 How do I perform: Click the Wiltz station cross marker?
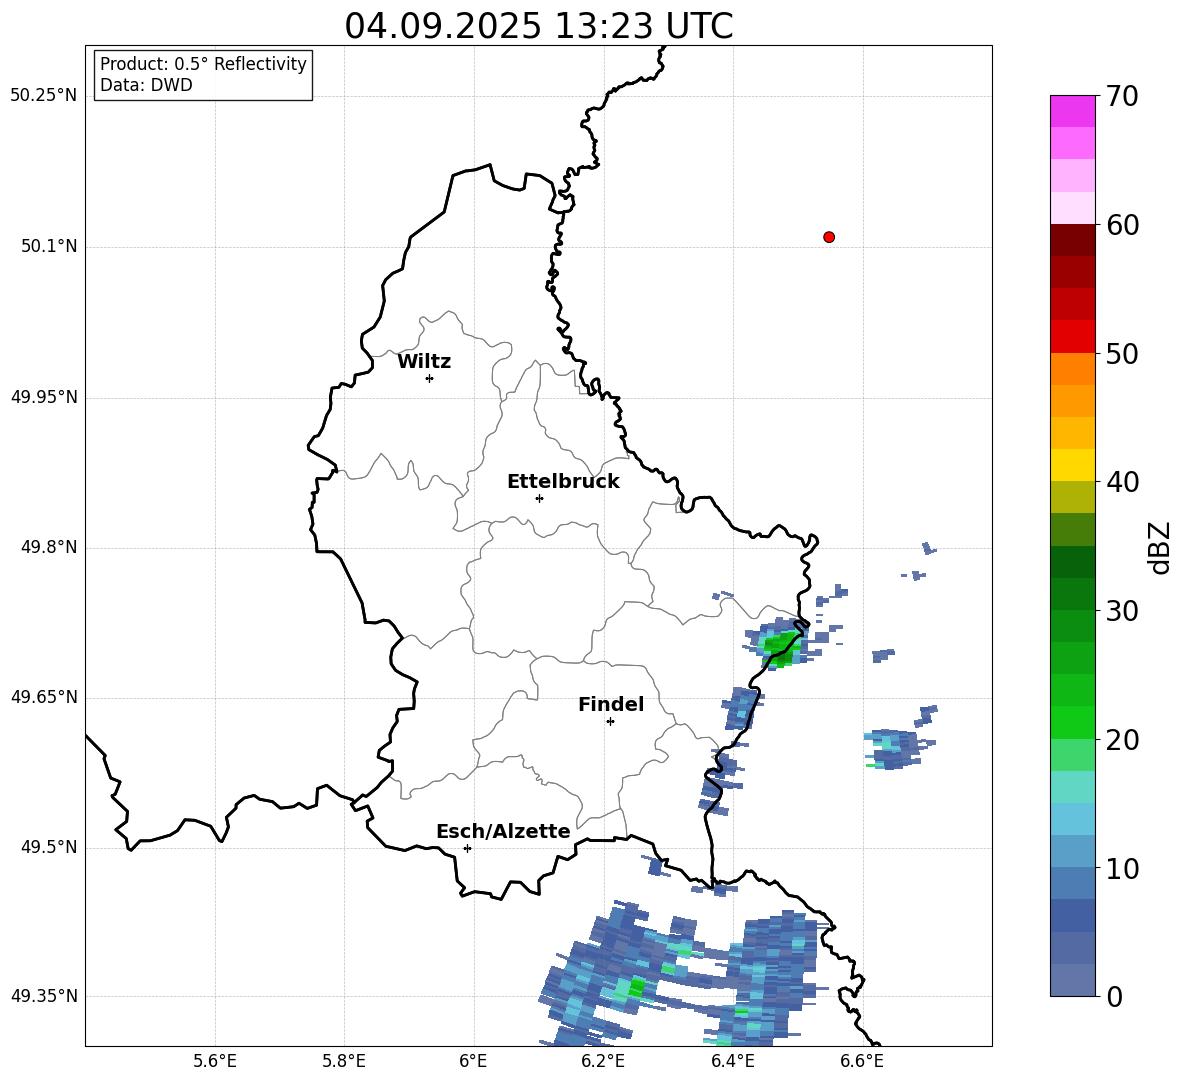(x=430, y=378)
